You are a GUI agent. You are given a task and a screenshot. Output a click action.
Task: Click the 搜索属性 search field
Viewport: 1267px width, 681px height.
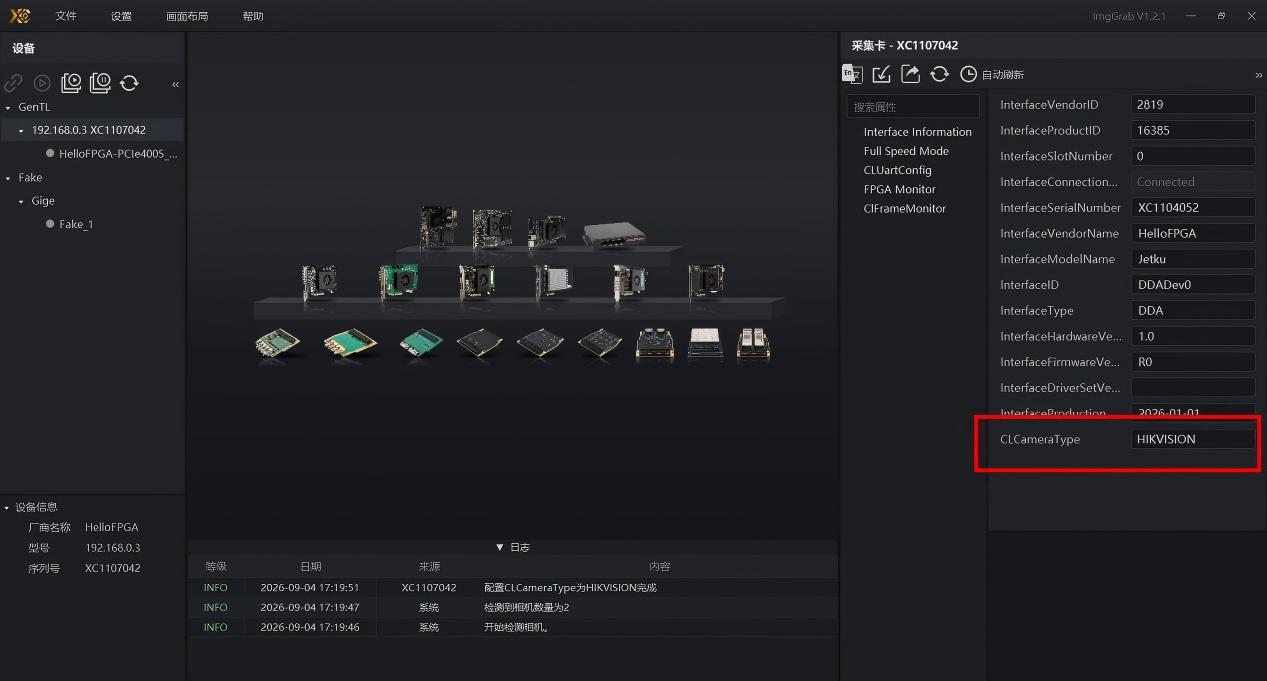coord(913,106)
